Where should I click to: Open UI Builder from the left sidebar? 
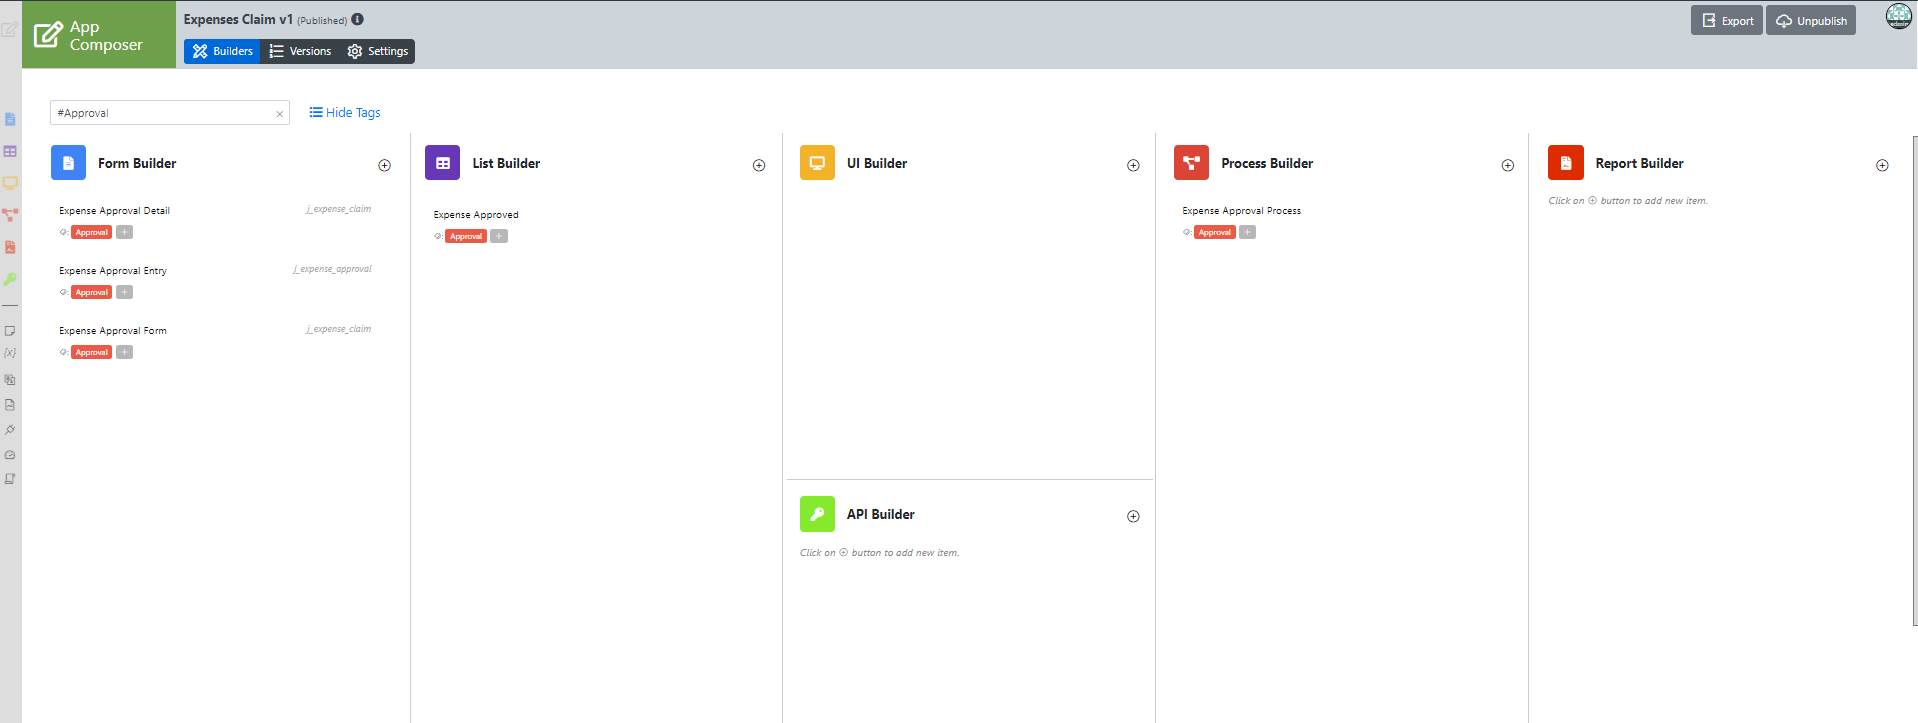click(x=10, y=183)
